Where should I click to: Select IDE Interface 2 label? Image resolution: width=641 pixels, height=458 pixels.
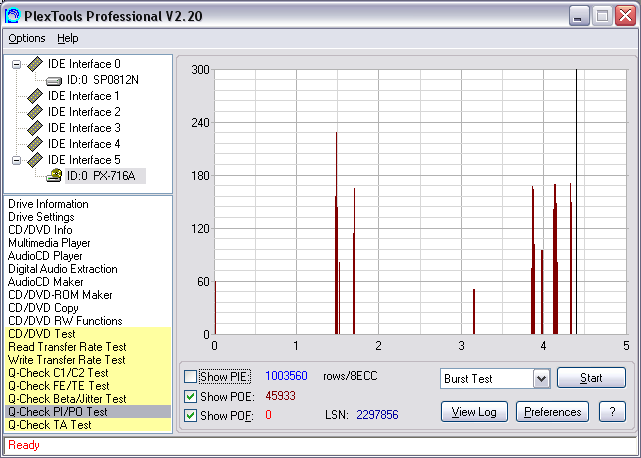84,112
